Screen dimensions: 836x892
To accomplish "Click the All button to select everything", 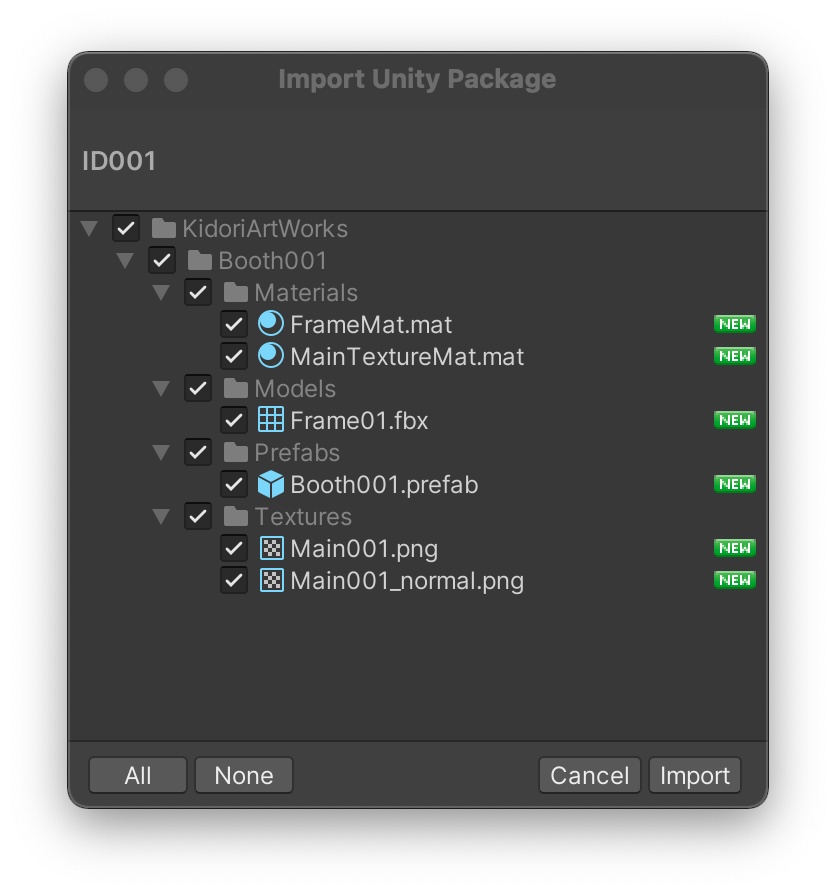I will click(x=138, y=775).
